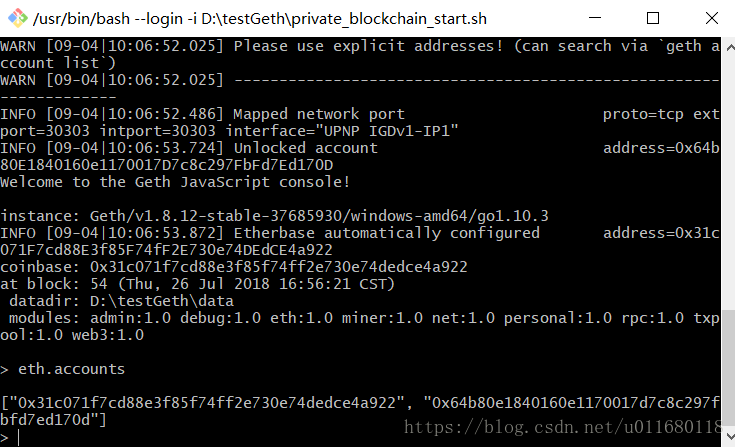Maximize the bash terminal window
The image size is (735, 447).
[x=652, y=18]
